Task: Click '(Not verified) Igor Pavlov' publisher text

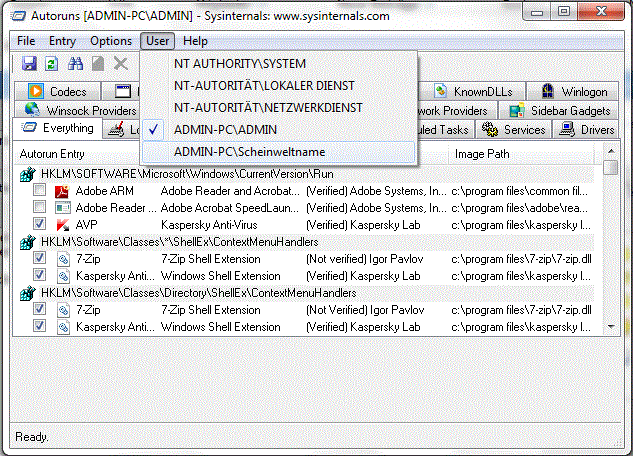Action: tap(365, 259)
